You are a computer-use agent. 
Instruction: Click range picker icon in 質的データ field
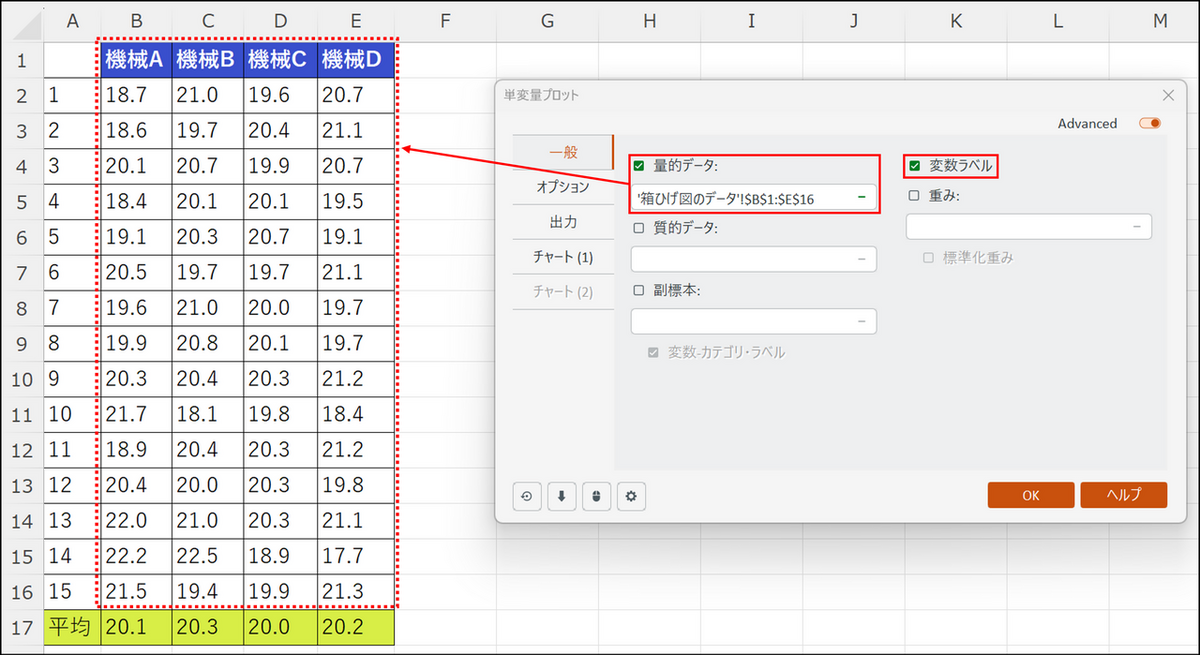coord(861,259)
